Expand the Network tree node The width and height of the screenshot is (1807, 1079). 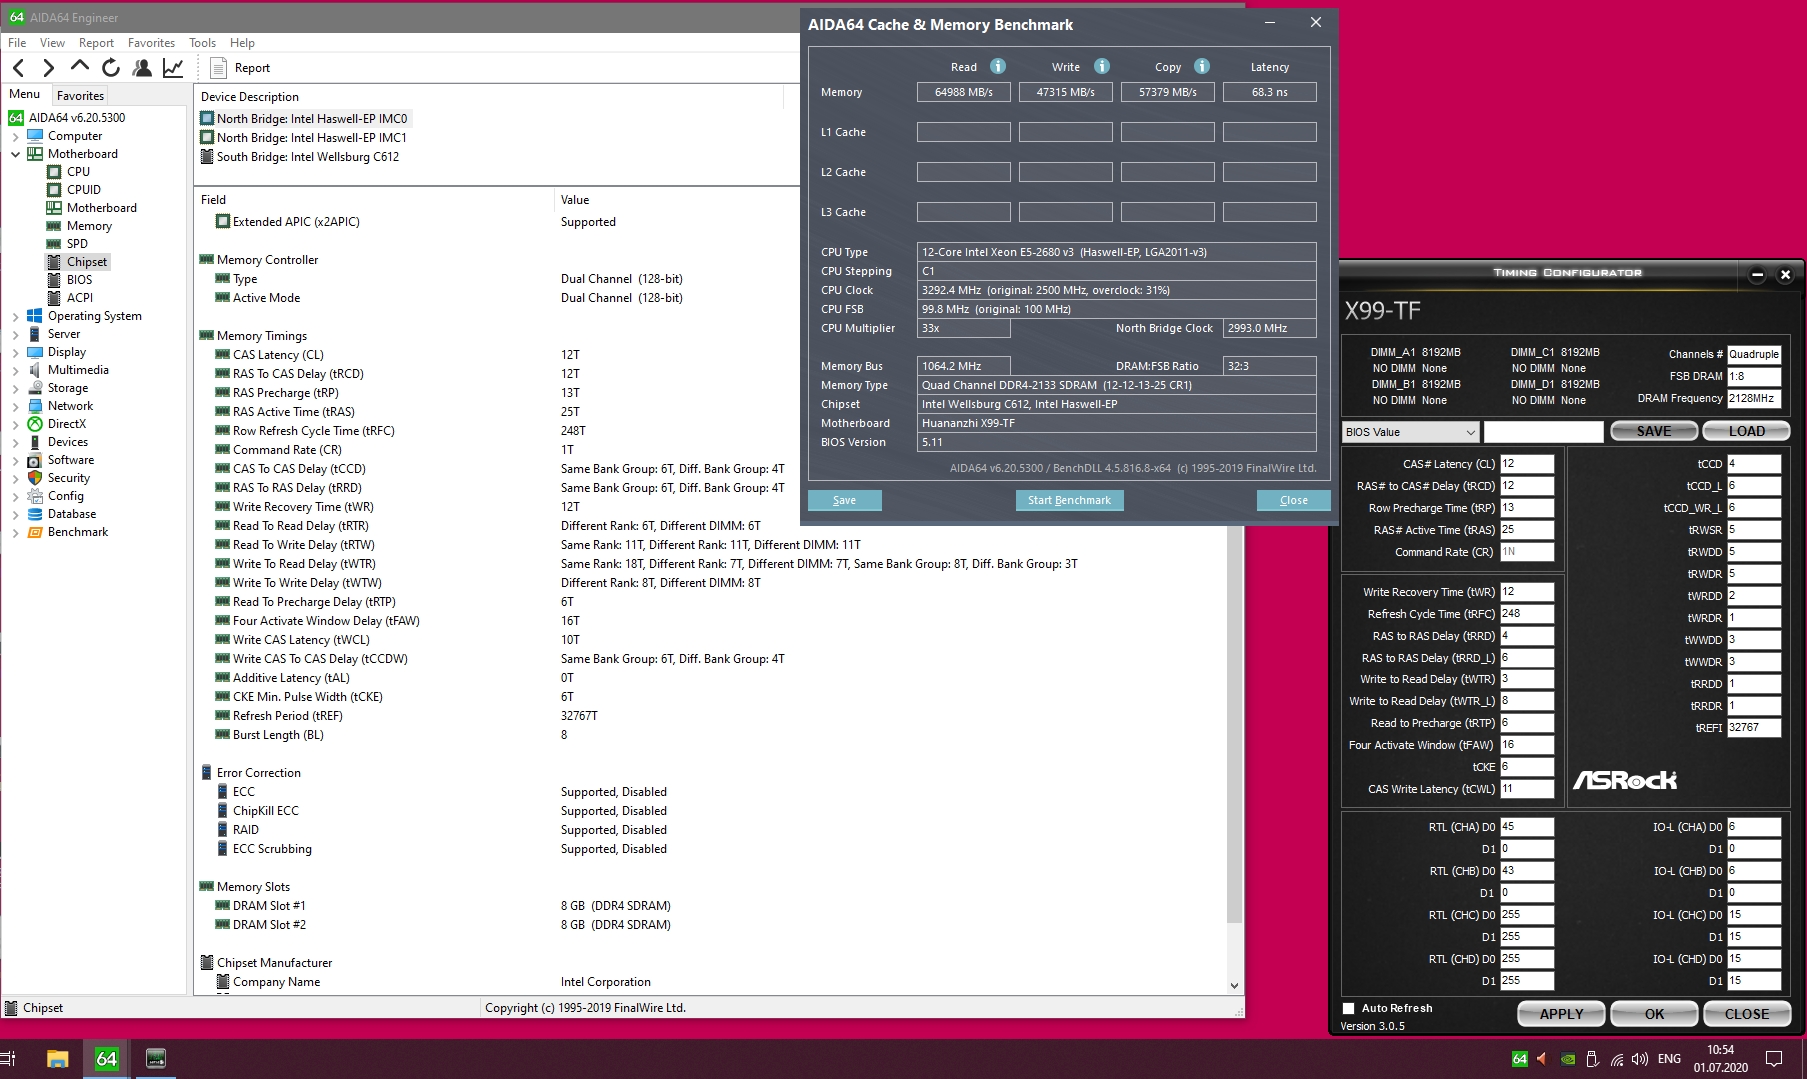(15, 406)
